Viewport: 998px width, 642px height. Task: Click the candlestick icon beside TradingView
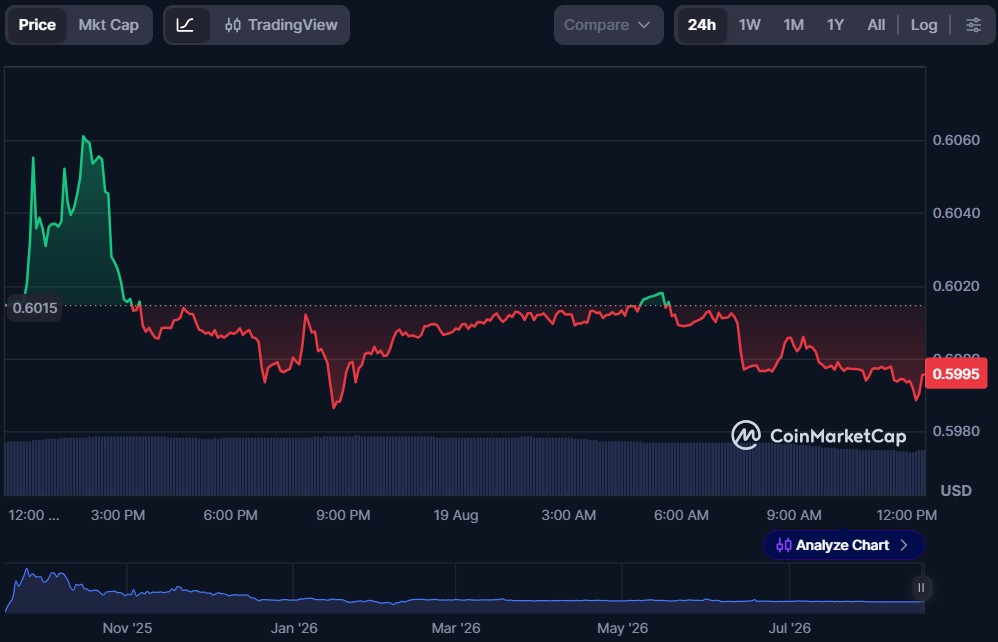(233, 25)
